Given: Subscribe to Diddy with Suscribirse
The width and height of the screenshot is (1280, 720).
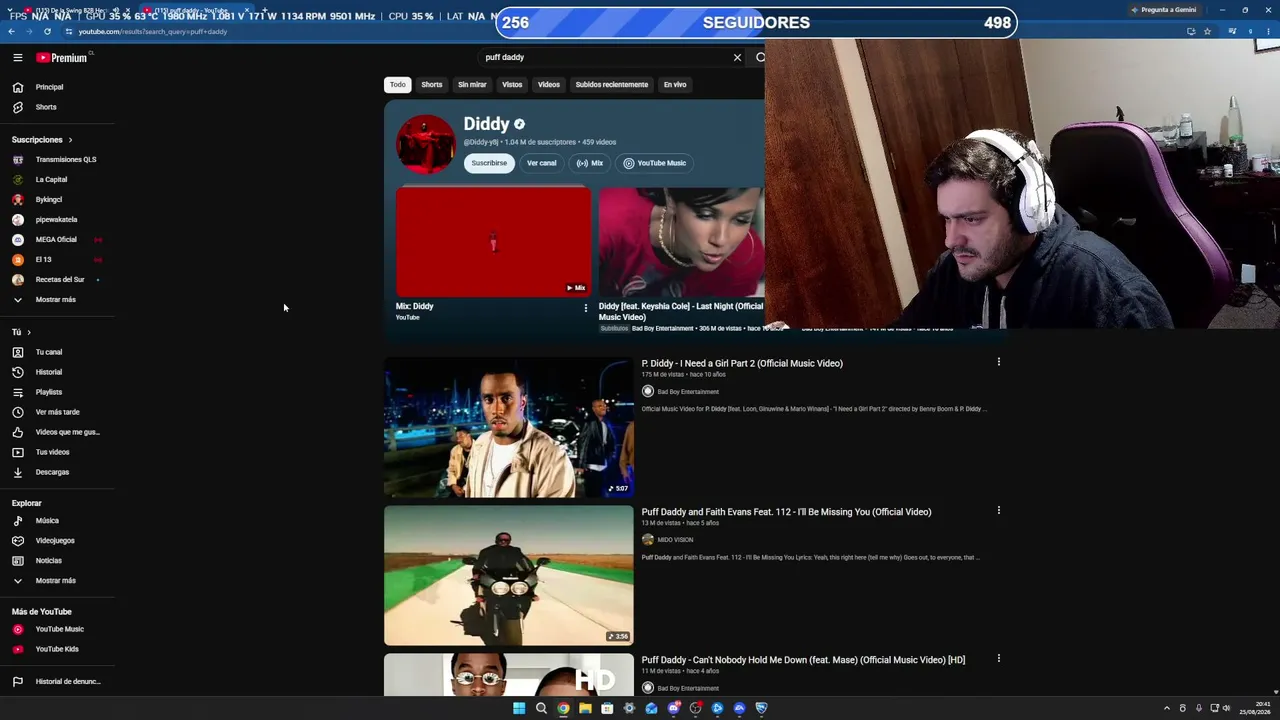Looking at the screenshot, I should (489, 163).
